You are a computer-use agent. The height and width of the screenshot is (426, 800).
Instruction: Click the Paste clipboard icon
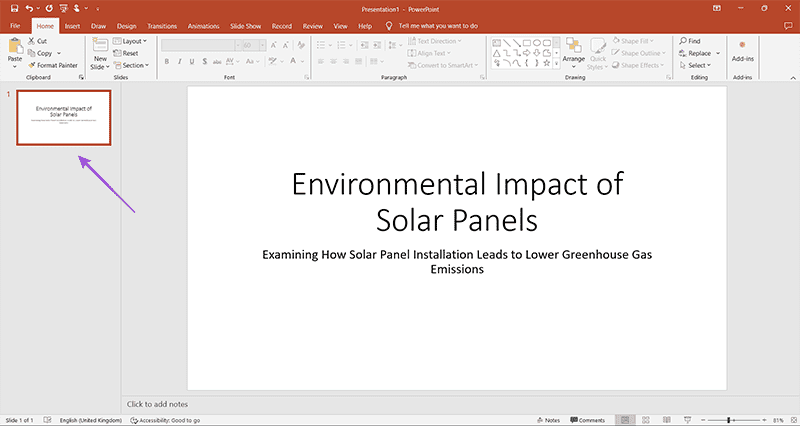[15, 46]
